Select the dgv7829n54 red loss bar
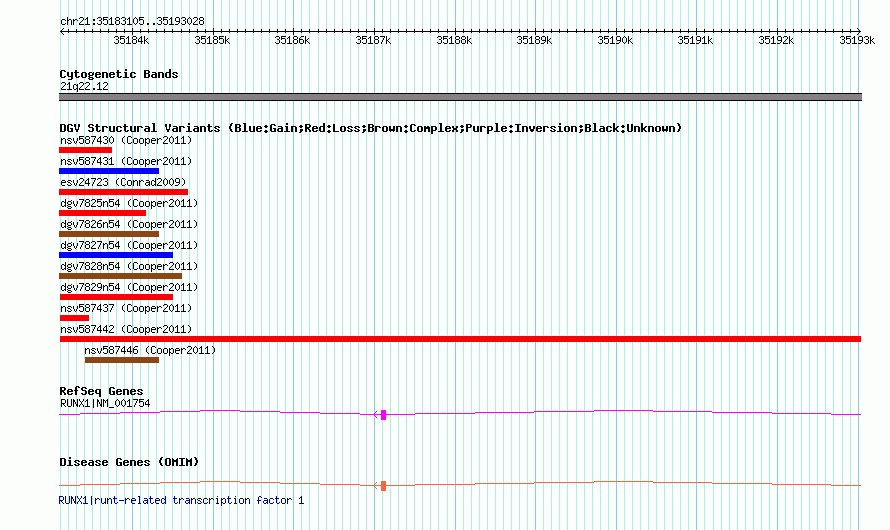The height and width of the screenshot is (530, 890). click(116, 297)
